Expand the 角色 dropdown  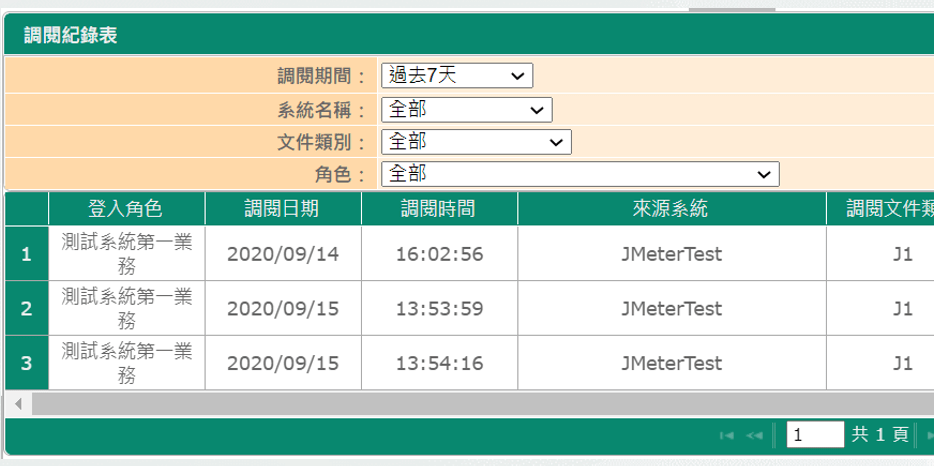580,174
